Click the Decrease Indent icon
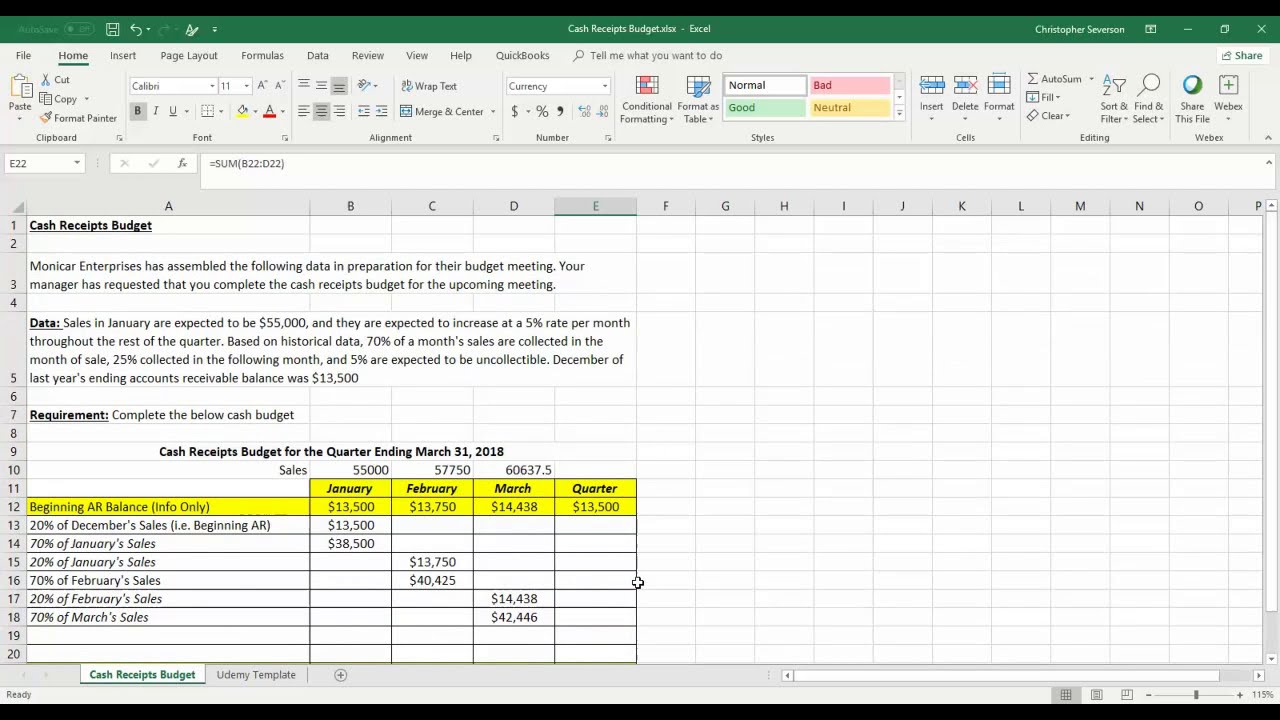 pos(364,112)
